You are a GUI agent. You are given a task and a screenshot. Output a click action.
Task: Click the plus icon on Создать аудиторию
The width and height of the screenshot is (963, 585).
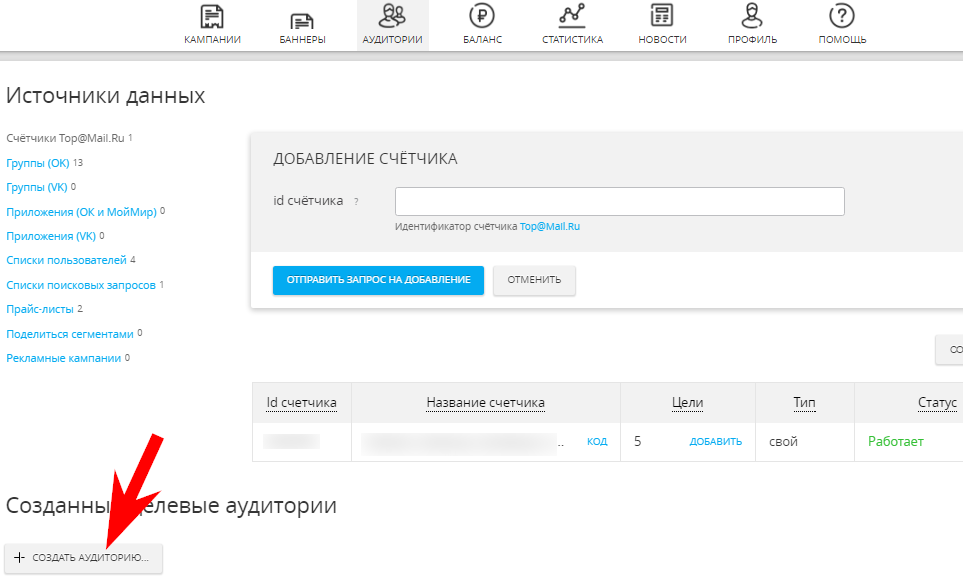(x=21, y=559)
